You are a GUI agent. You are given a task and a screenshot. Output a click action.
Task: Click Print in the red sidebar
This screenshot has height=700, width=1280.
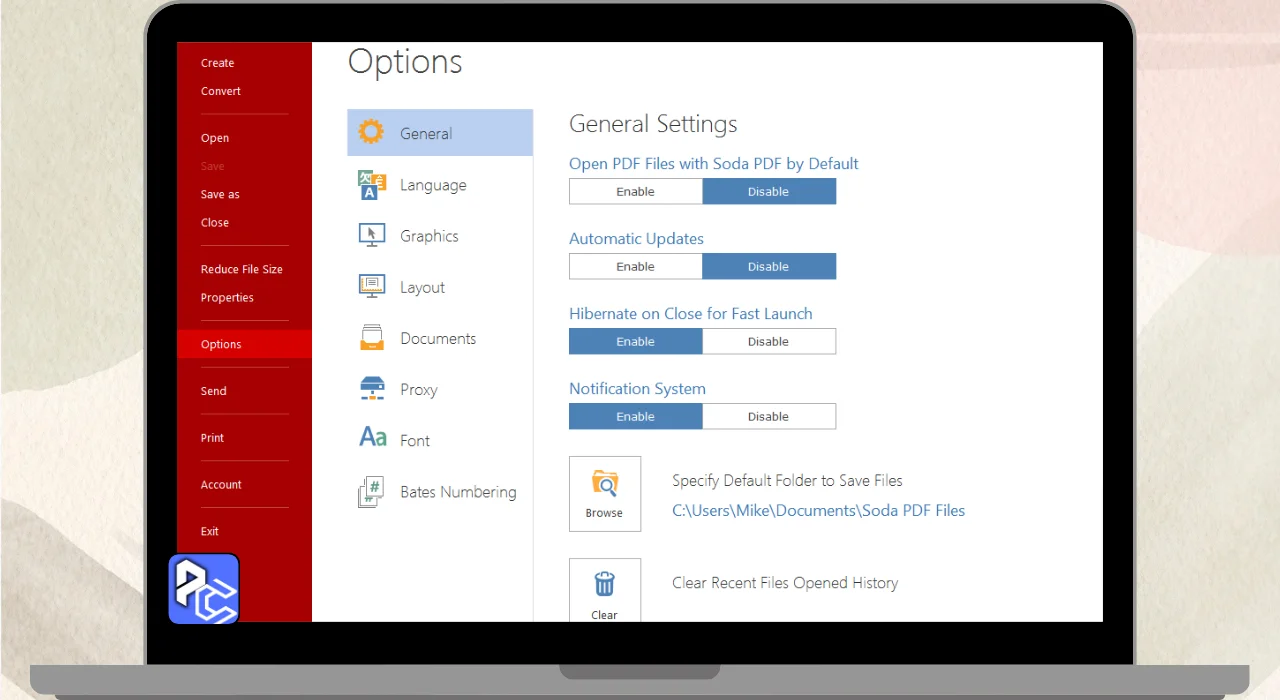(x=212, y=438)
